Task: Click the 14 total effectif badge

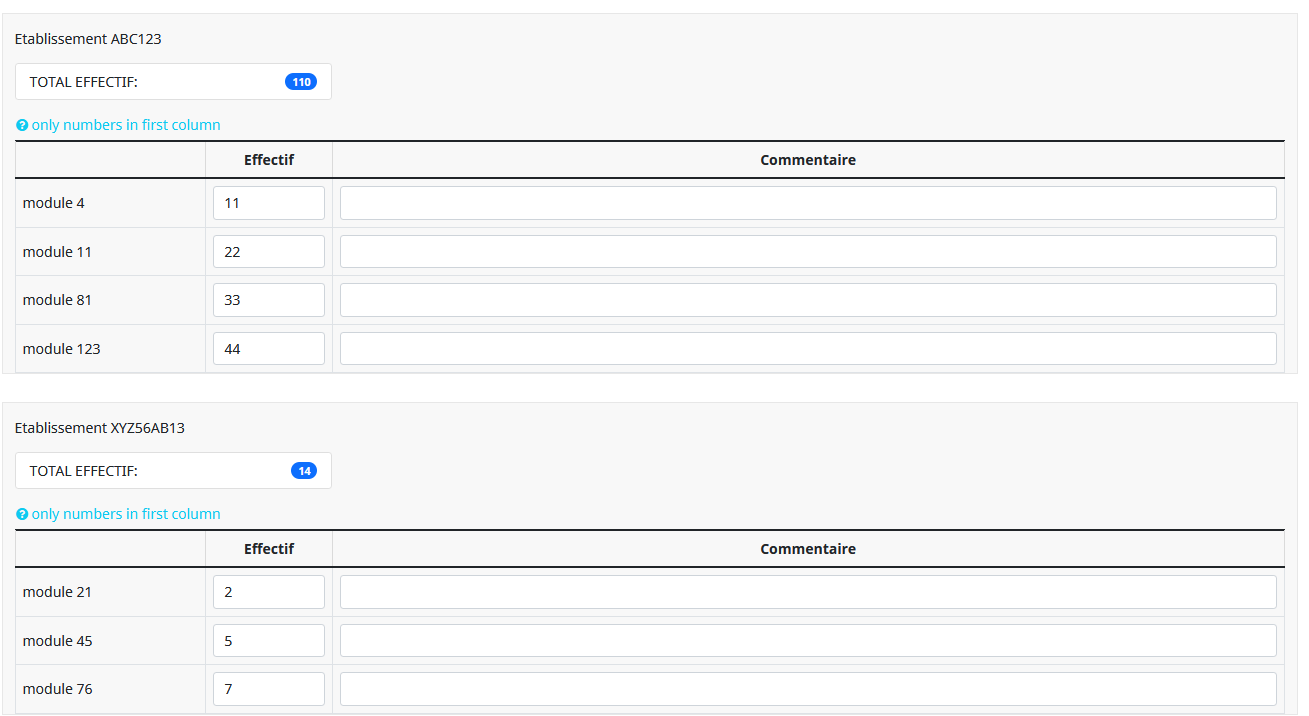Action: [304, 471]
